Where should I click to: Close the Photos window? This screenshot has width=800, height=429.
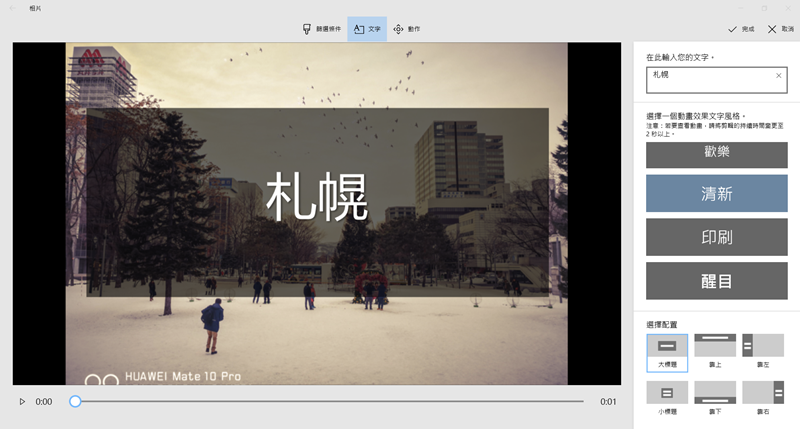(788, 8)
